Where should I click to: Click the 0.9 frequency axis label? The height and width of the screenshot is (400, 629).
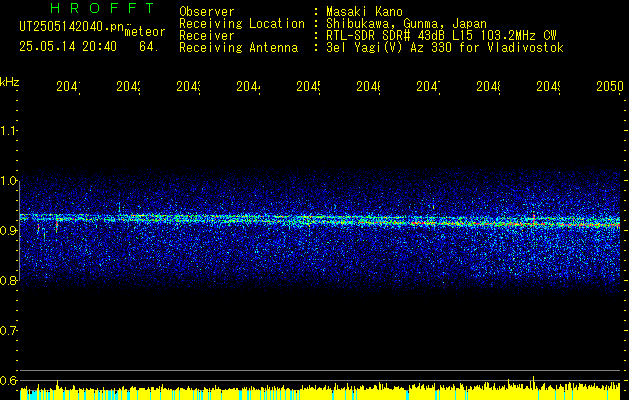pos(8,230)
